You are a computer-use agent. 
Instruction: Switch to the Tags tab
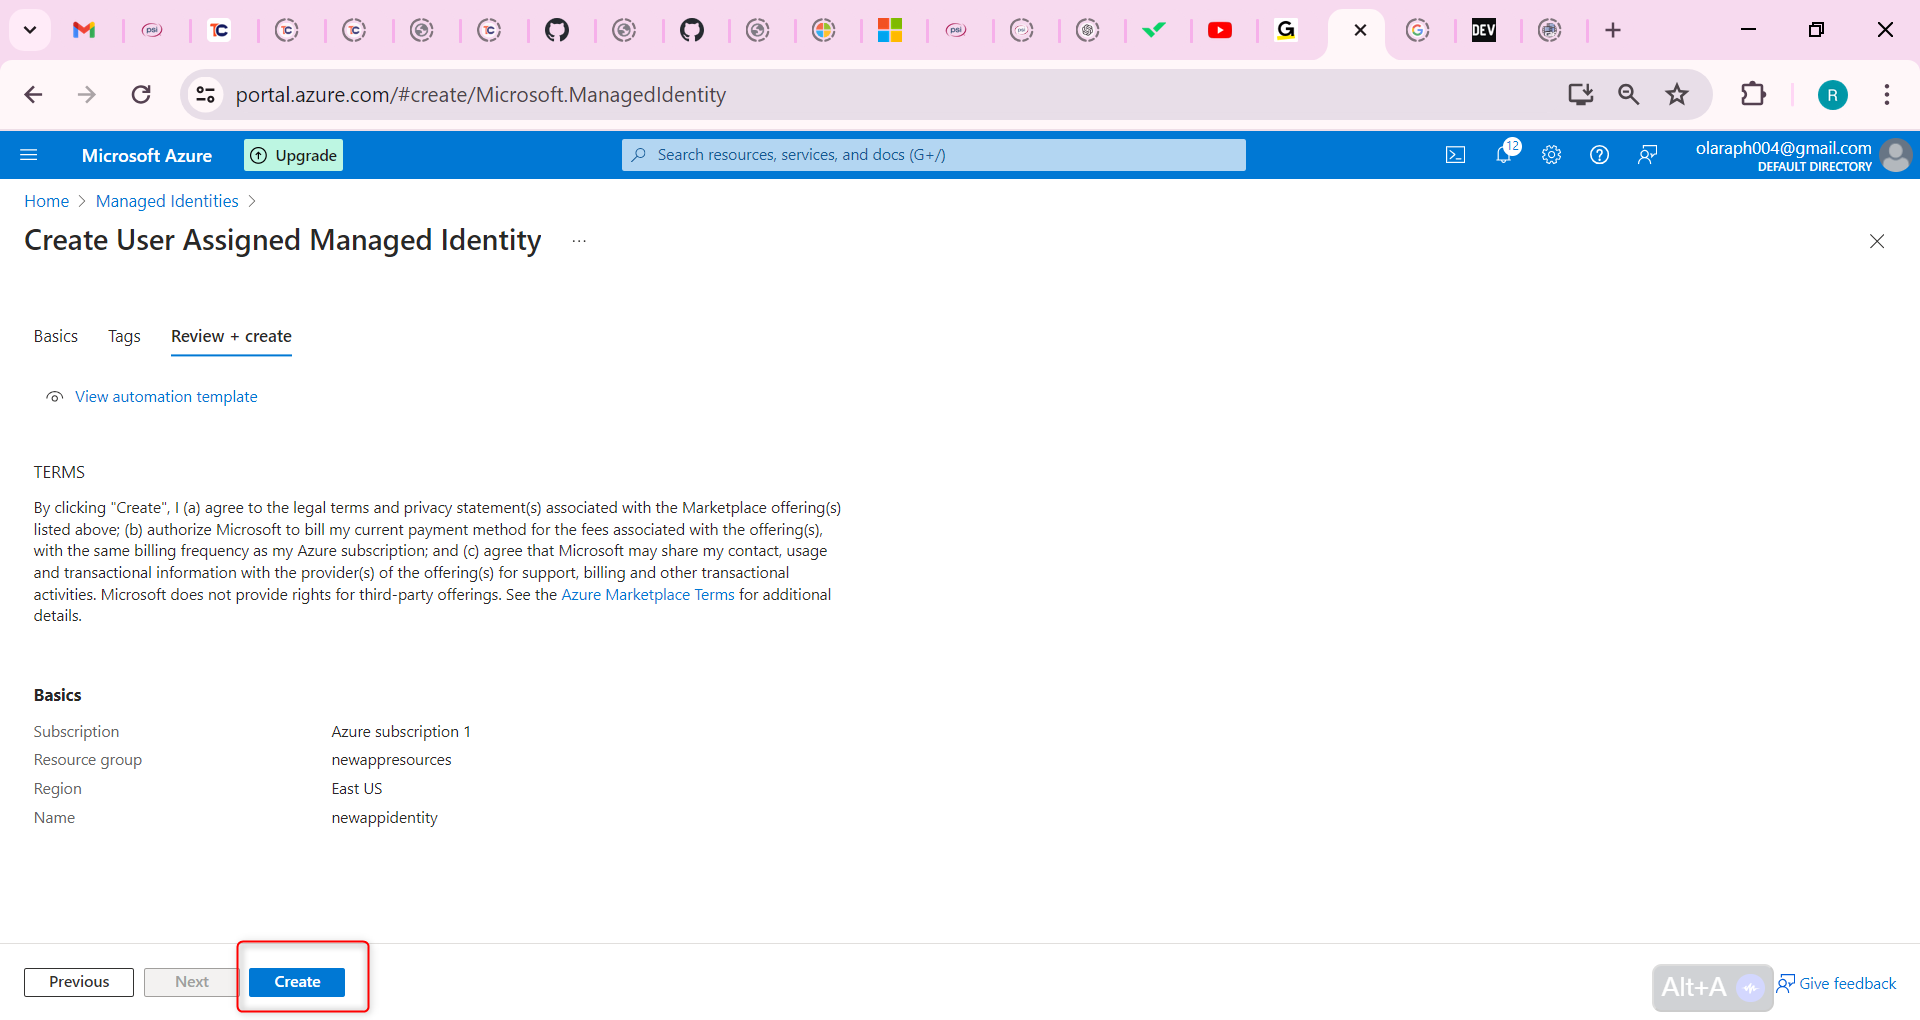pos(124,336)
